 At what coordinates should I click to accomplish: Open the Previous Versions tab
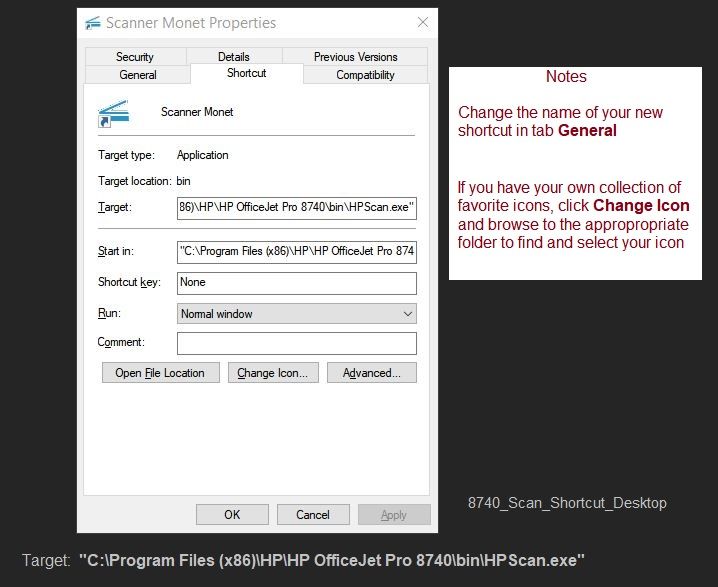click(x=355, y=57)
